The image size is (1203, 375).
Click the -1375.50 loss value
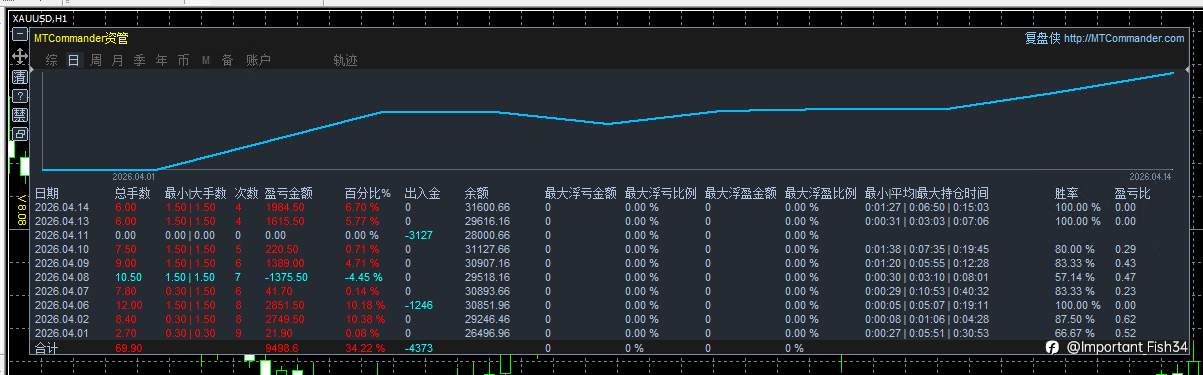[x=286, y=277]
